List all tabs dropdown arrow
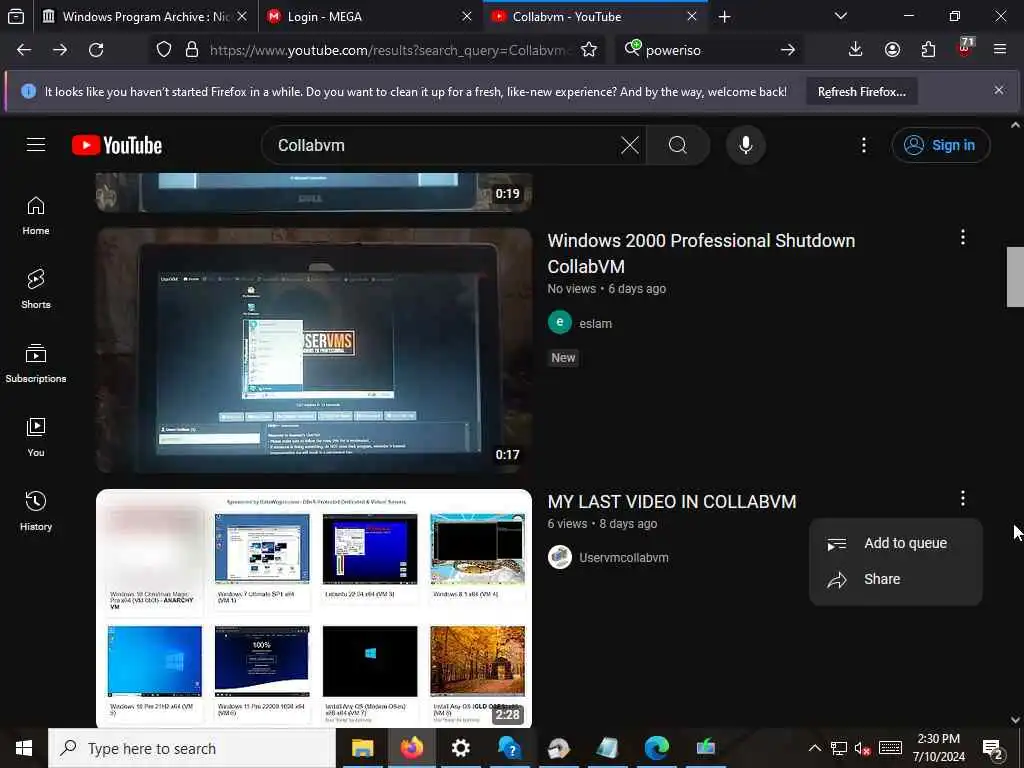Screen dimensions: 1024x768 [840, 16]
